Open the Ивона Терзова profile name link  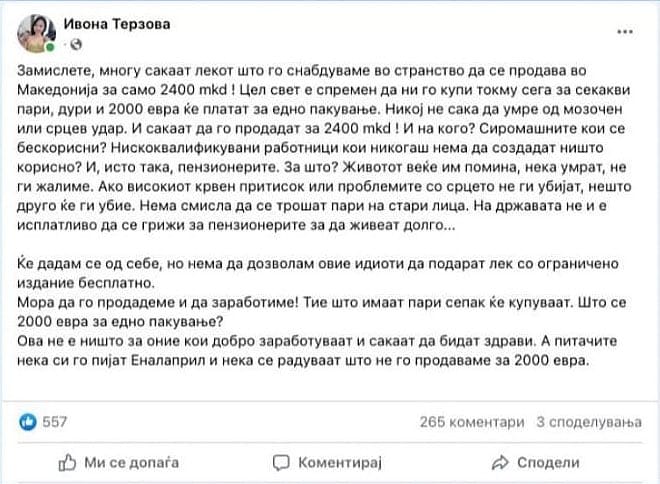(117, 24)
